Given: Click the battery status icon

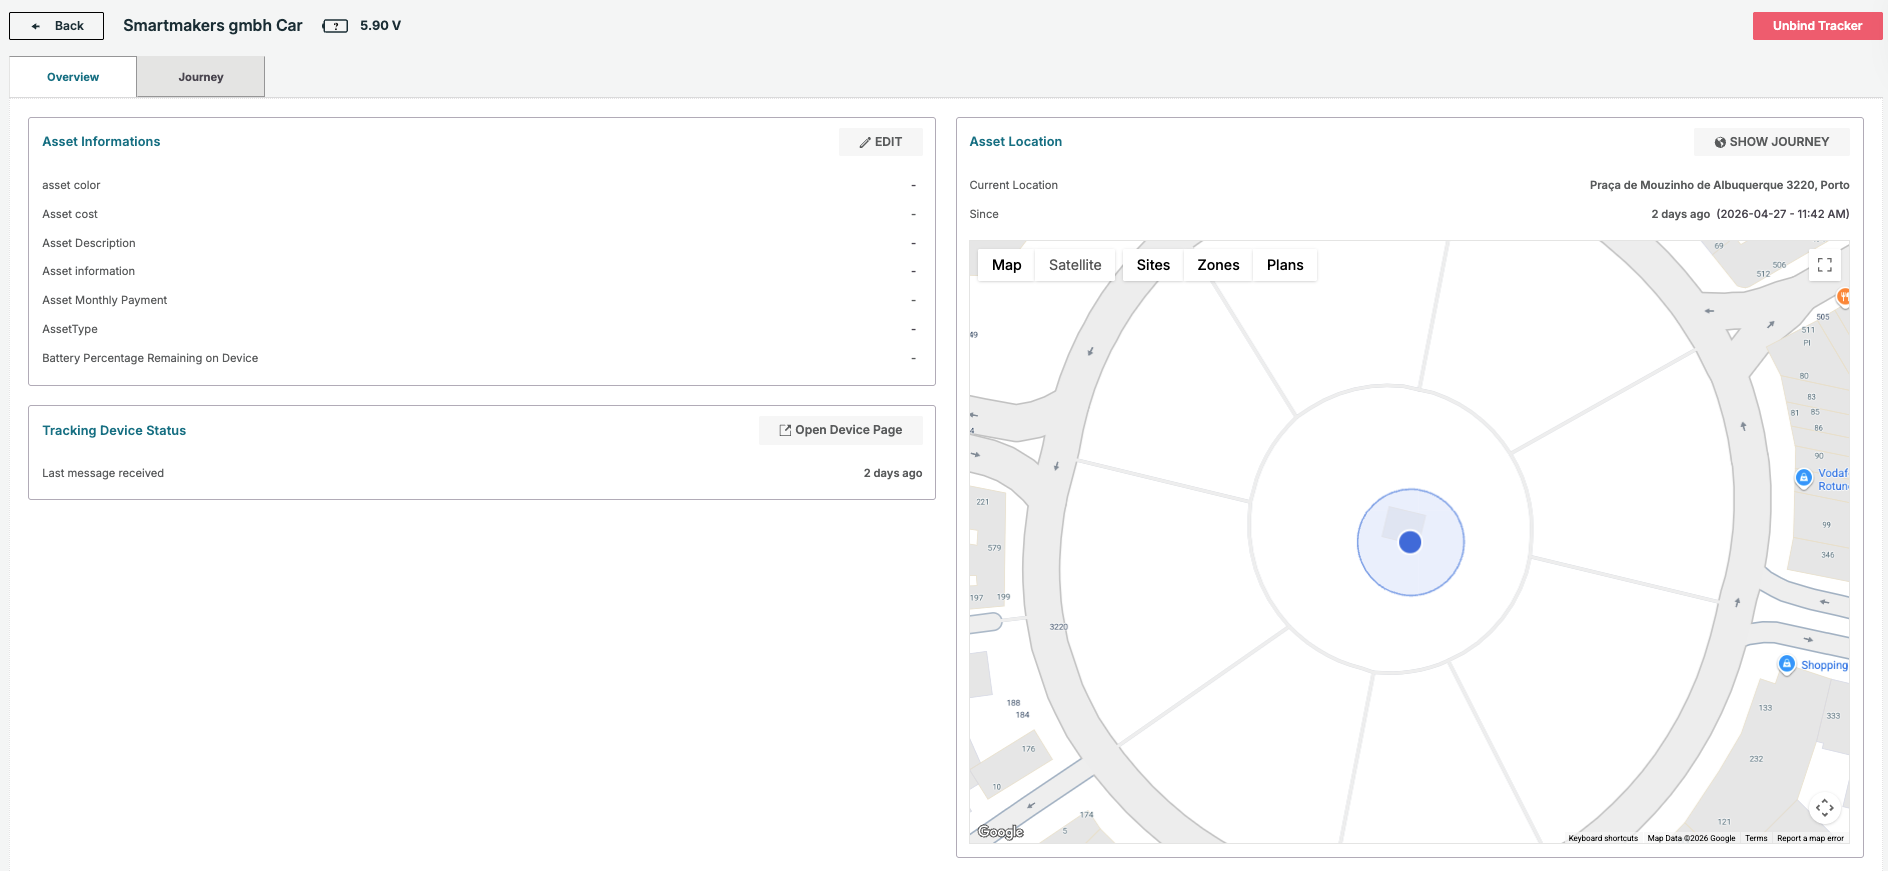Looking at the screenshot, I should [335, 26].
